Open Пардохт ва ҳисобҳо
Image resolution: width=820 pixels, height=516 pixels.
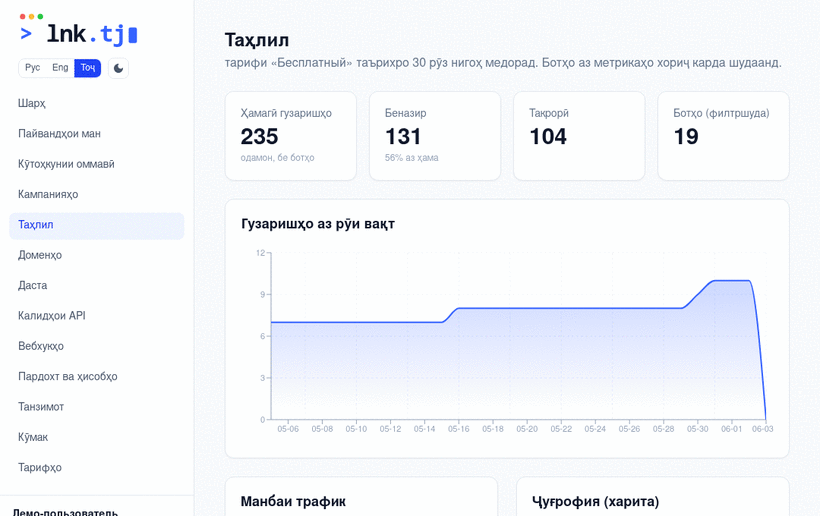97,376
